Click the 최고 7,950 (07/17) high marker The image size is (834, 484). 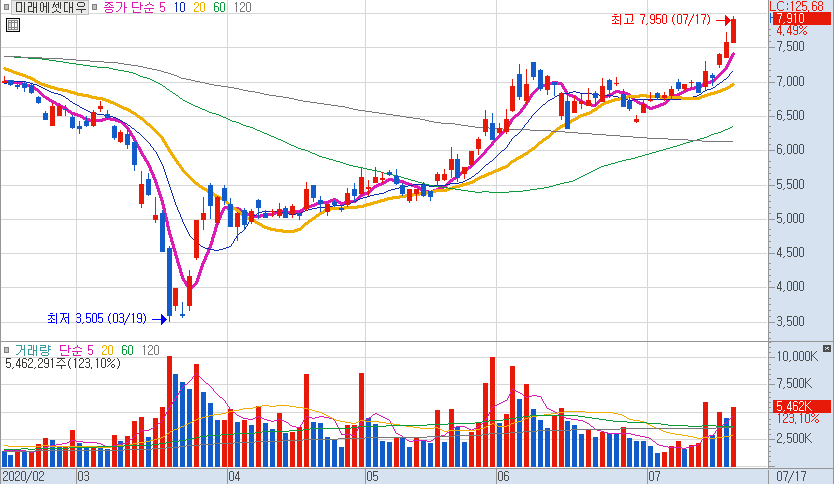[661, 20]
